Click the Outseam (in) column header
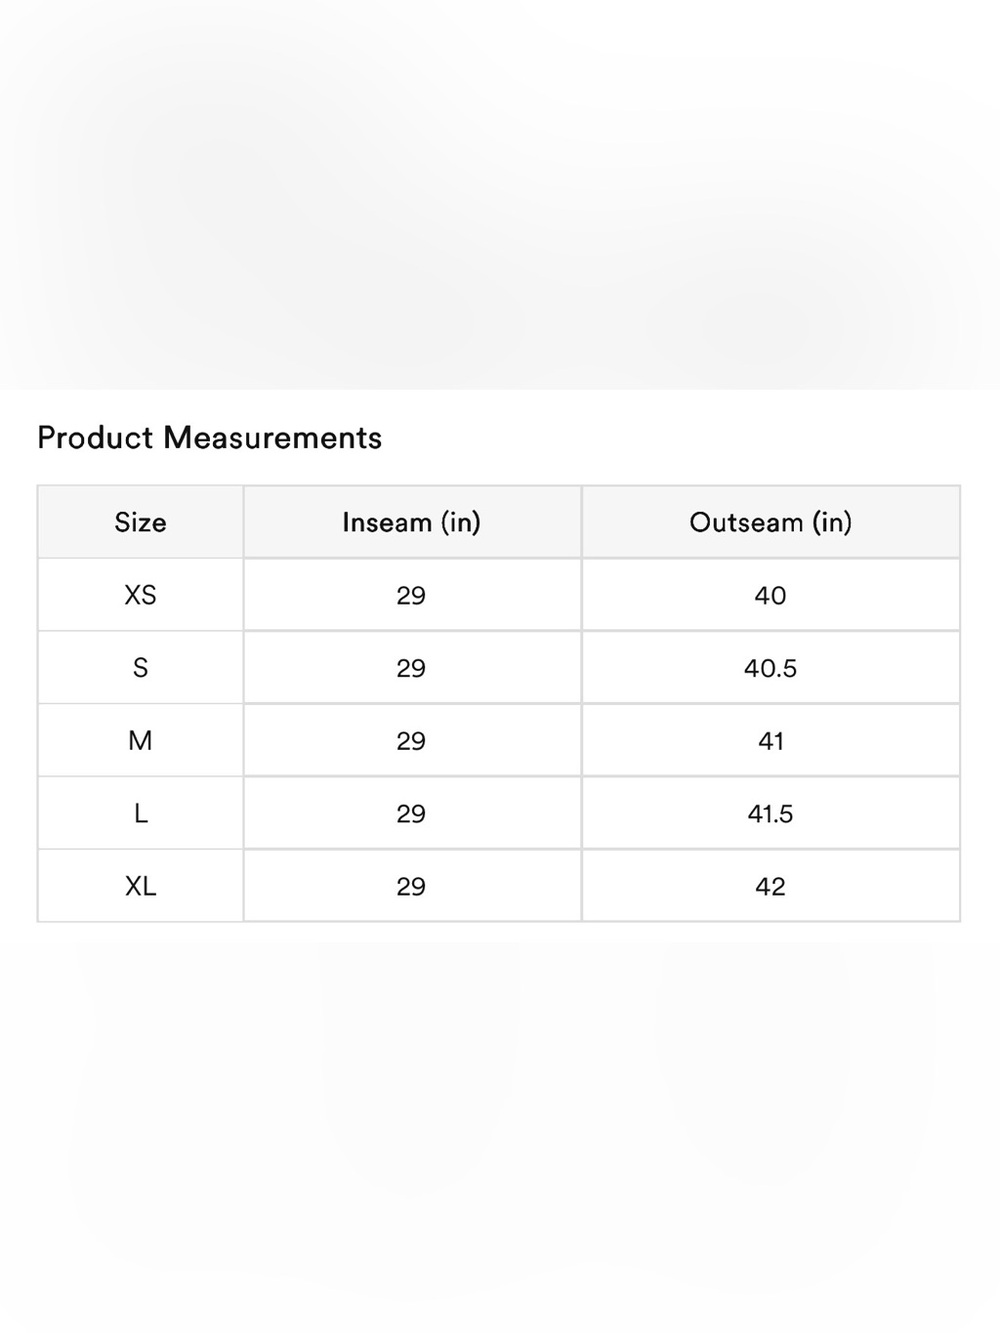The width and height of the screenshot is (1000, 1333). pos(771,522)
